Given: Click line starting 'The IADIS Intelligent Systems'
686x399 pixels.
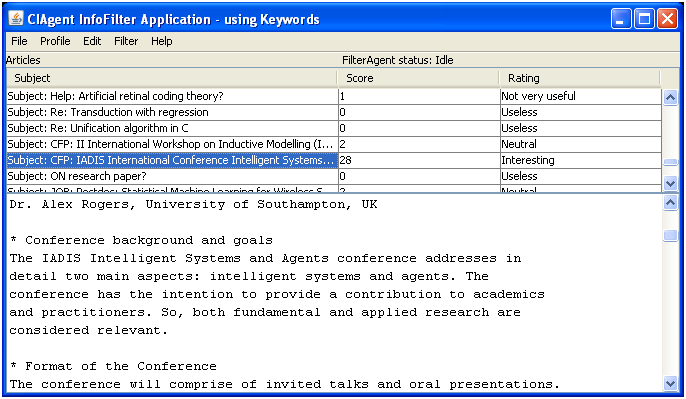Looking at the screenshot, I should point(265,258).
